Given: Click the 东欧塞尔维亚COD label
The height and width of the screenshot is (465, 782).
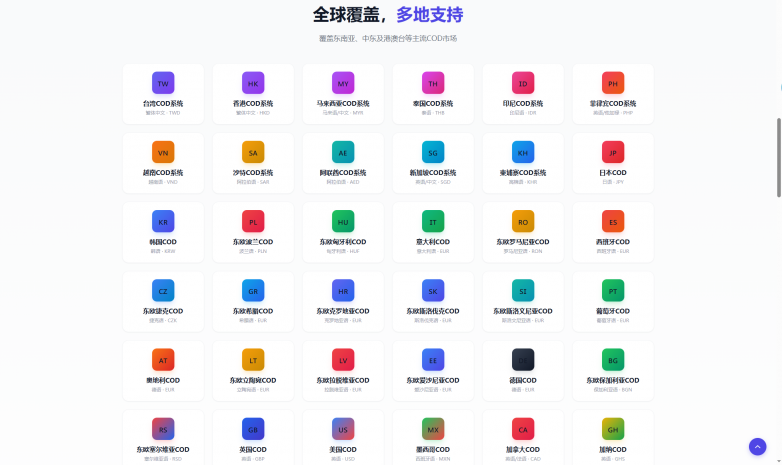Looking at the screenshot, I should pos(163,450).
